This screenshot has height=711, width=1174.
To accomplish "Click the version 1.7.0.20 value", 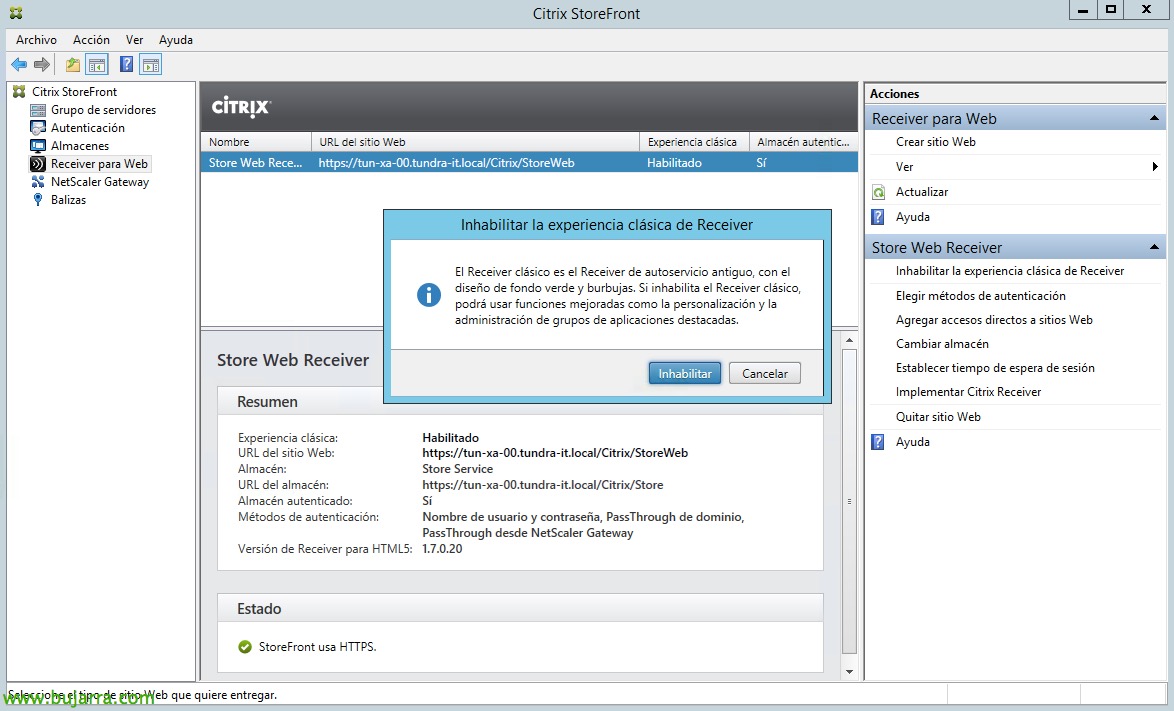I will pos(442,549).
